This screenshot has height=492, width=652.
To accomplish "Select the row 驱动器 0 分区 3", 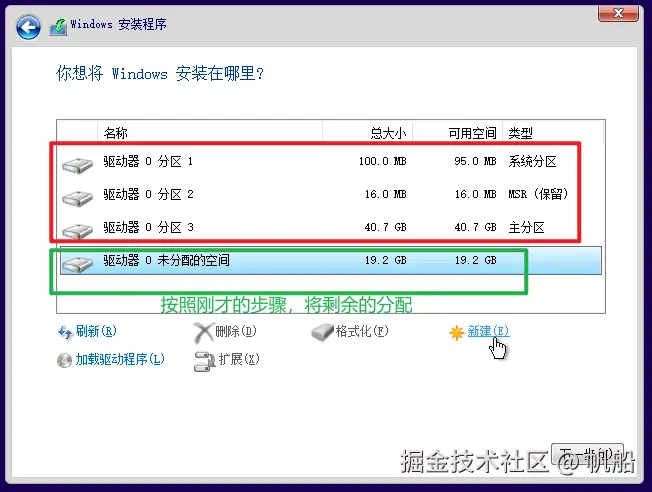I will [x=331, y=227].
